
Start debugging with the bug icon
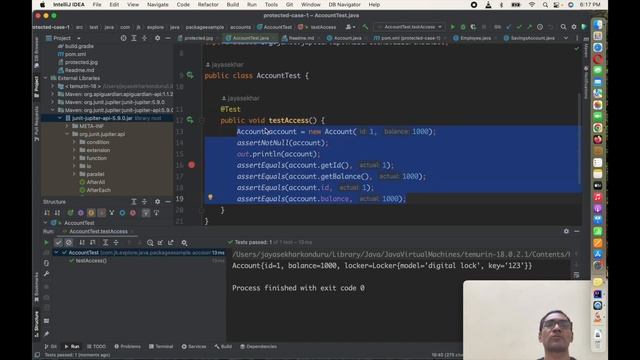pos(463,27)
